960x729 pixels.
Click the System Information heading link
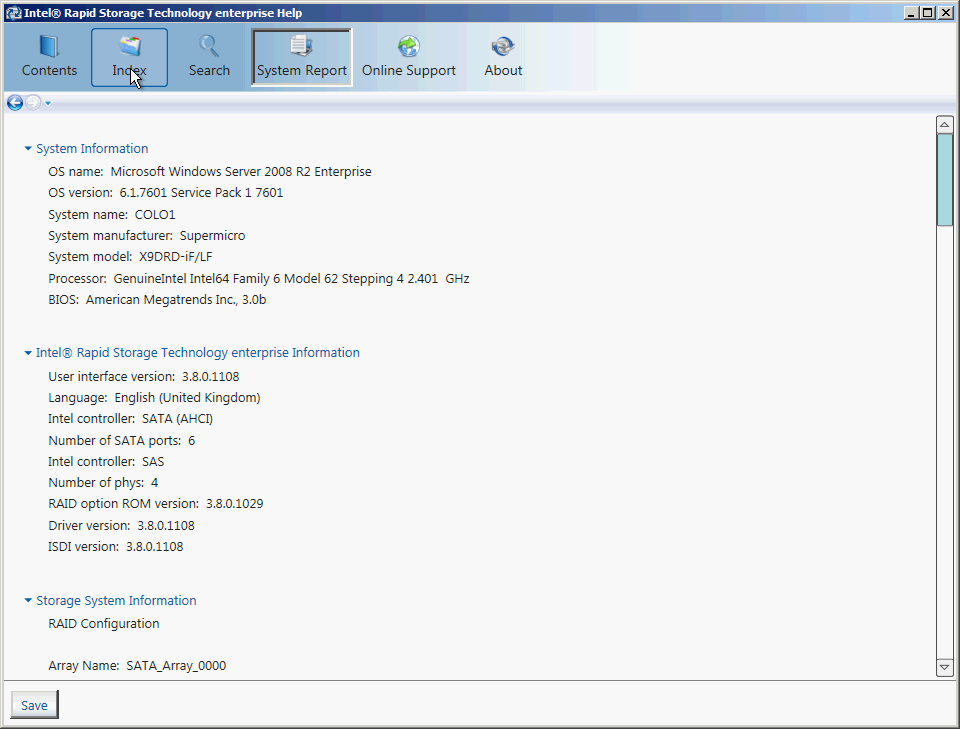coord(92,149)
